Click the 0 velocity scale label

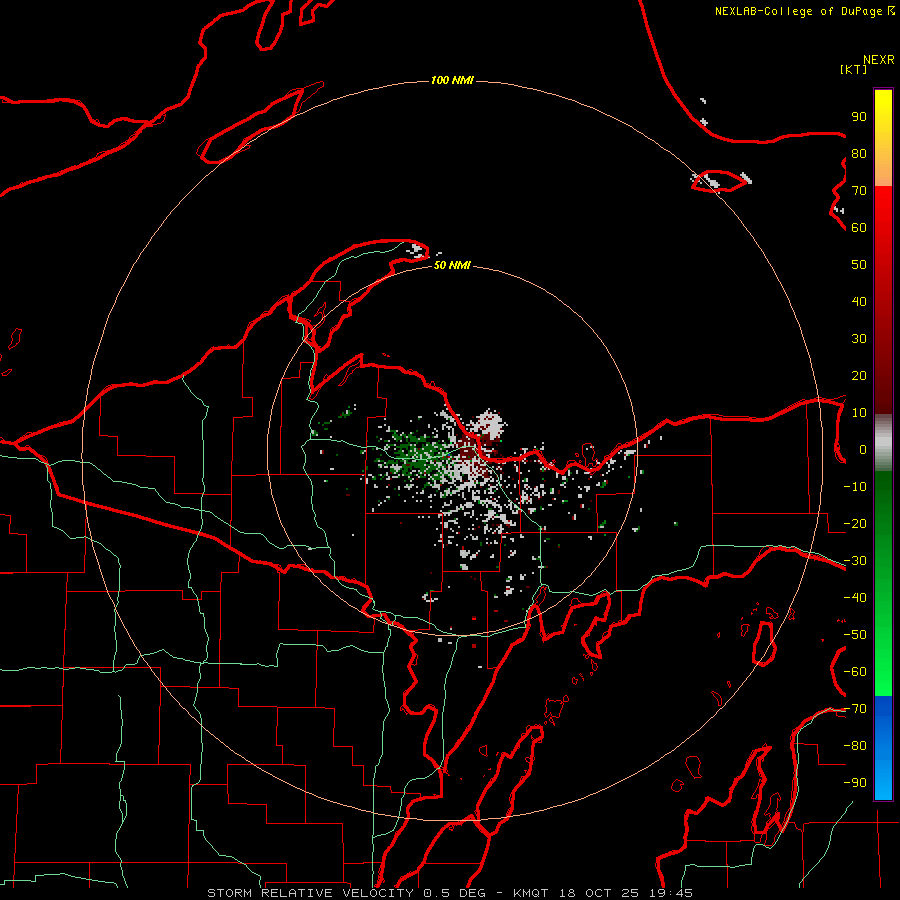click(x=863, y=449)
